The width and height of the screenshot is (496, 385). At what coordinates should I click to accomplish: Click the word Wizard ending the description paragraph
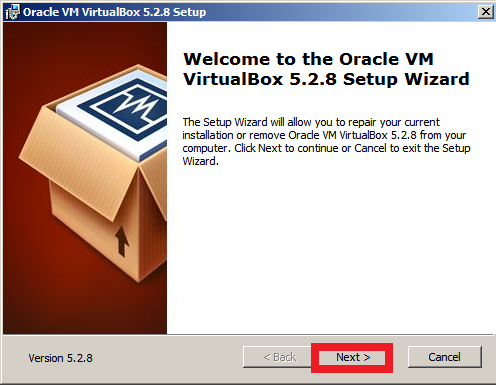pos(200,161)
